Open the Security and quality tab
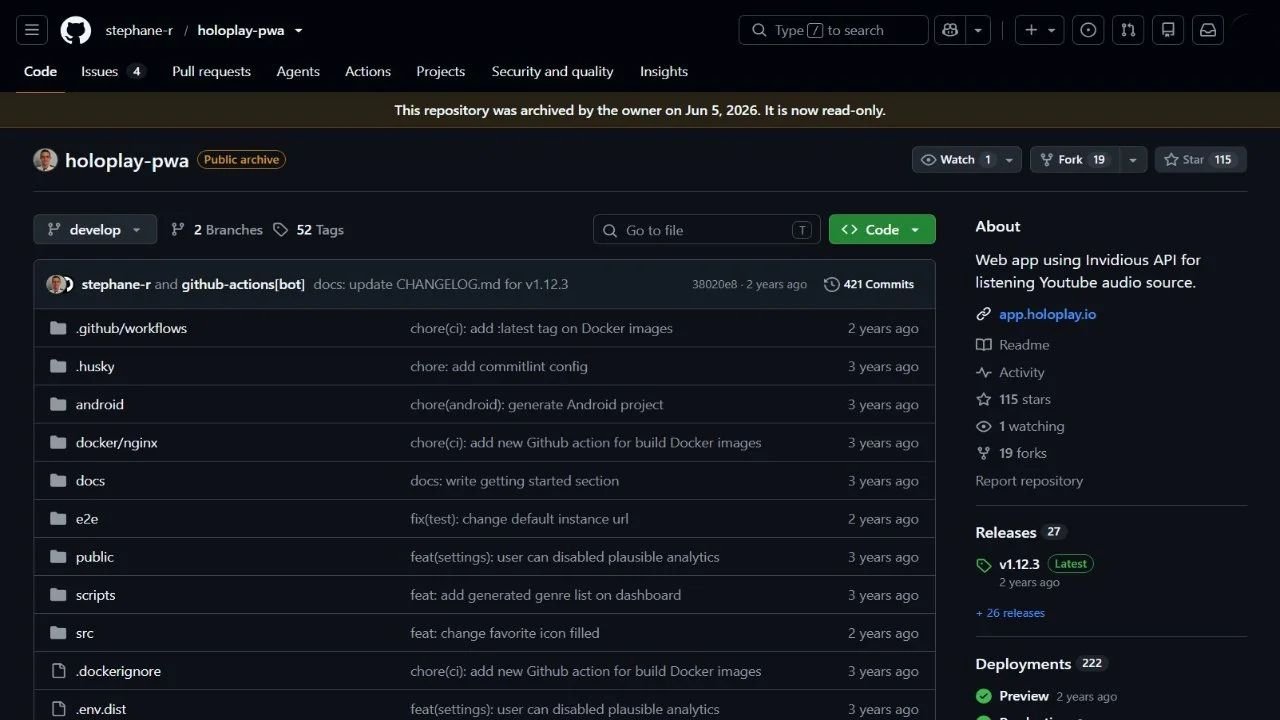The width and height of the screenshot is (1280, 720). click(552, 72)
